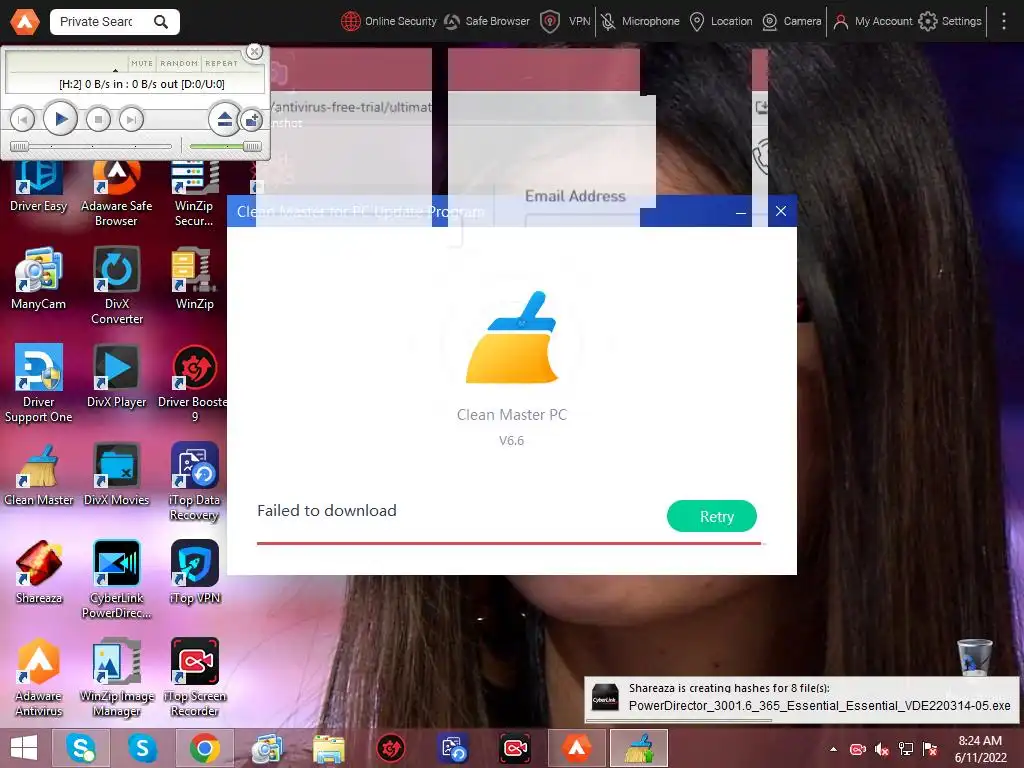Open the taskbar clock showing 8:24 AM
Screen dimensions: 1024x768
click(980, 749)
